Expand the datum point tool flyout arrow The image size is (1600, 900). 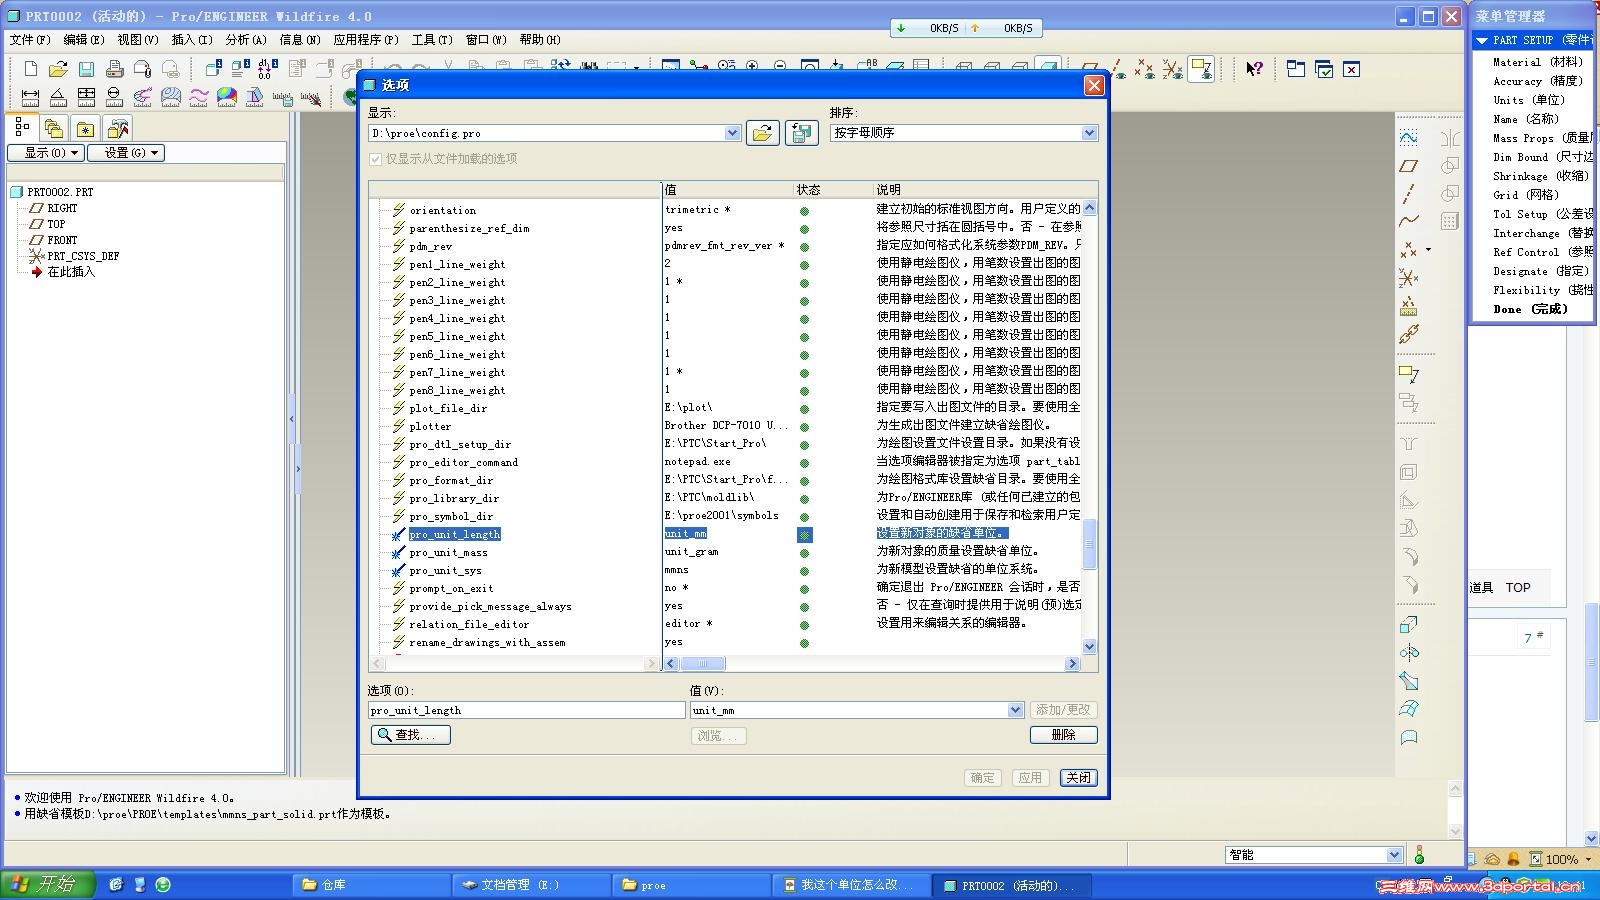[x=1428, y=249]
